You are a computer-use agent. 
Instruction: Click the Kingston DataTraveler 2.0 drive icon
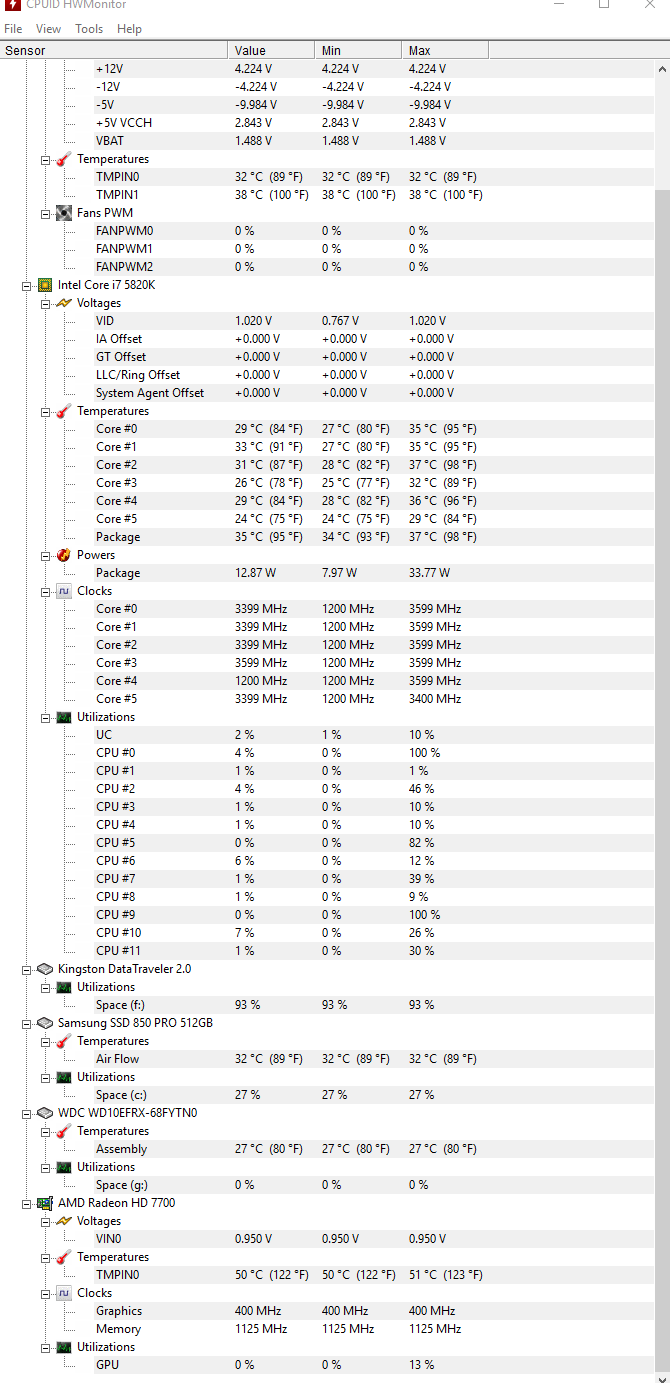tap(45, 969)
